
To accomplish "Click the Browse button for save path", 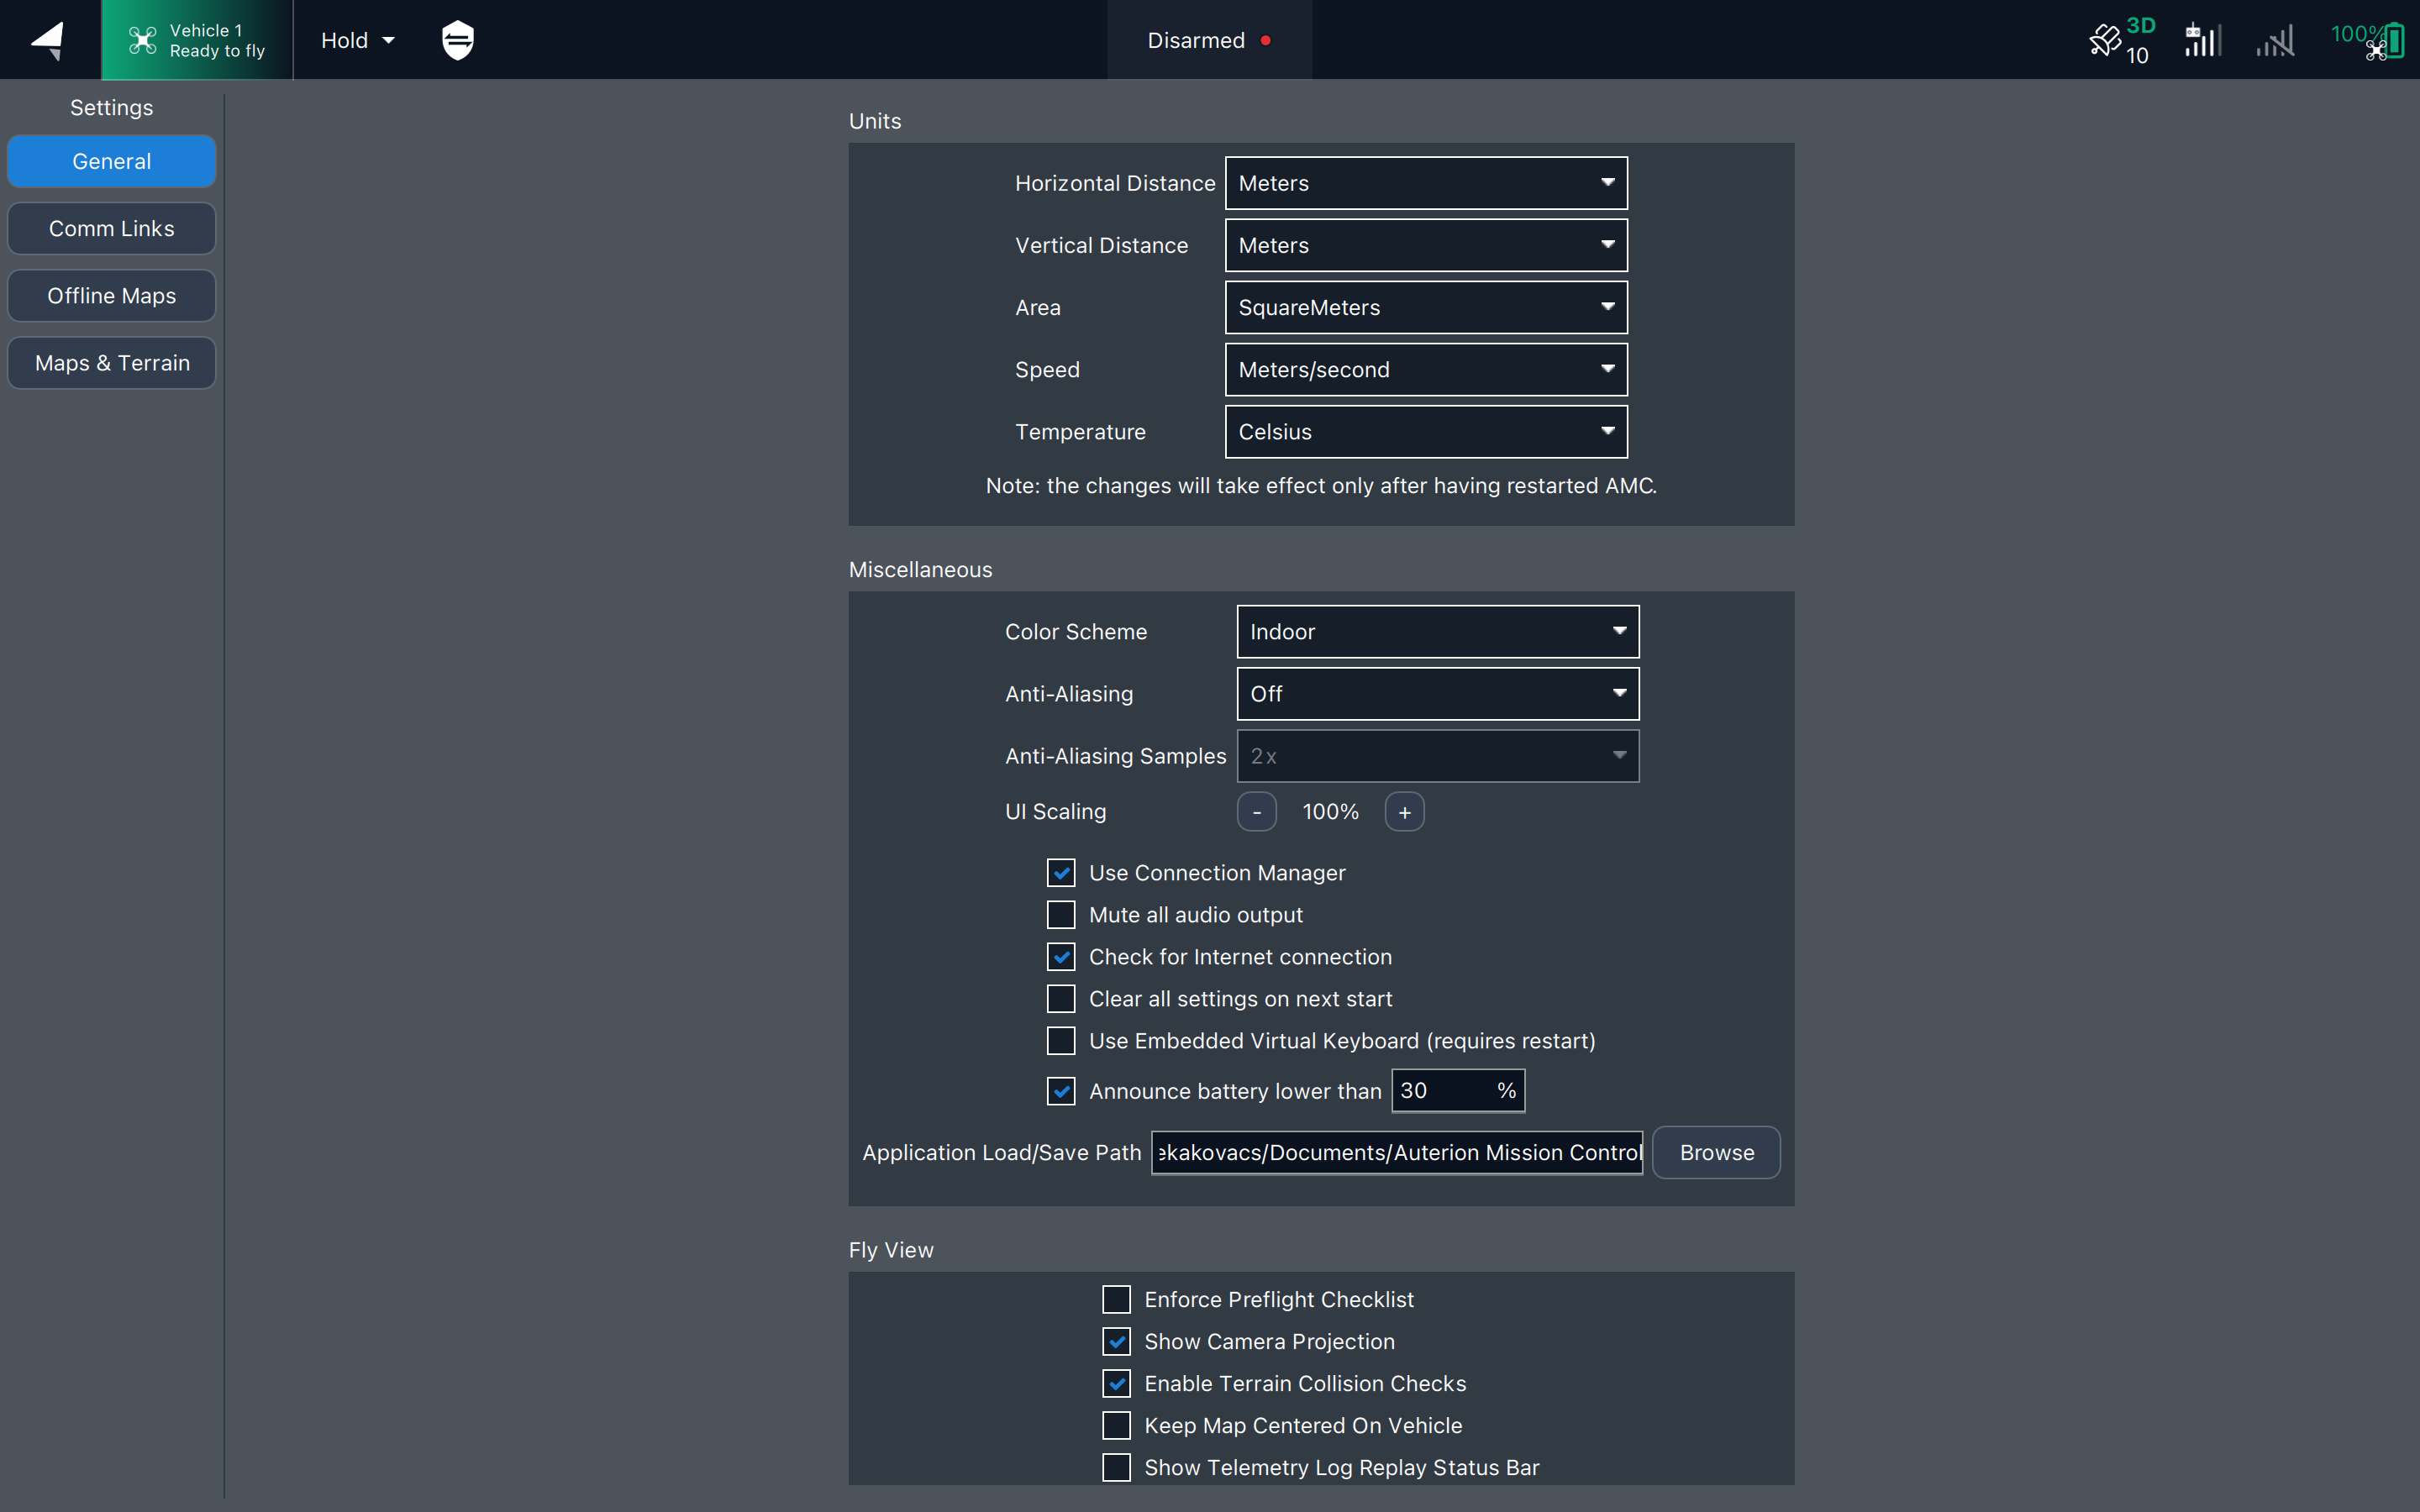I will tap(1716, 1152).
